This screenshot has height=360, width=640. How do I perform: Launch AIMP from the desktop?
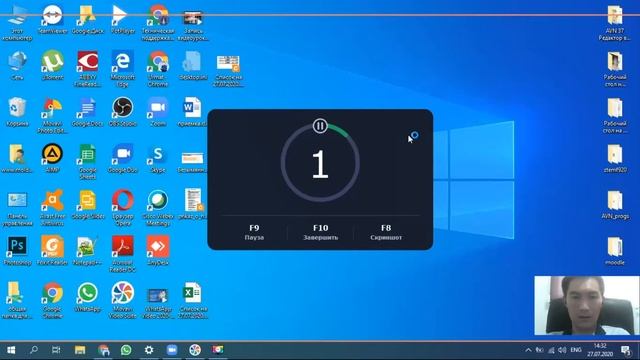[x=52, y=158]
